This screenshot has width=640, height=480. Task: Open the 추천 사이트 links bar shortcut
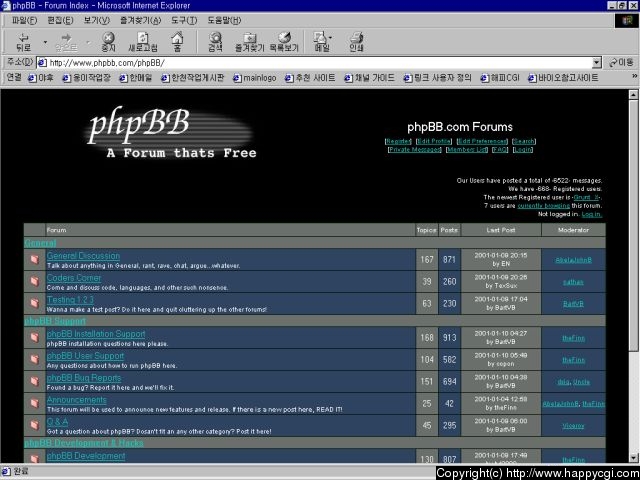(310, 78)
